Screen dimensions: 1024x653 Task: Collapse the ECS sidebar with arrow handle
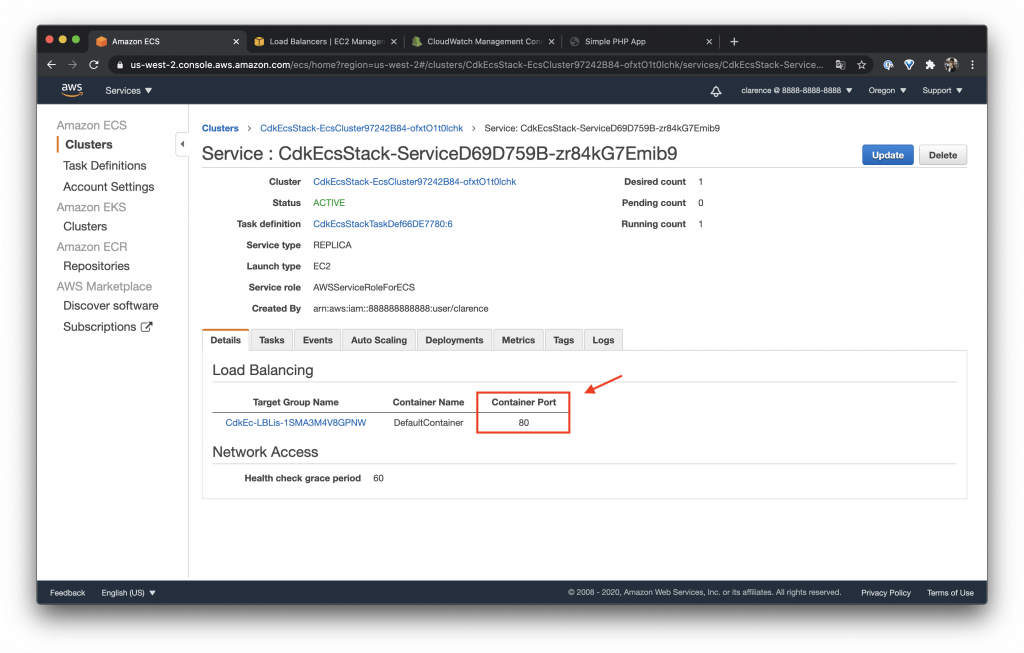click(182, 144)
